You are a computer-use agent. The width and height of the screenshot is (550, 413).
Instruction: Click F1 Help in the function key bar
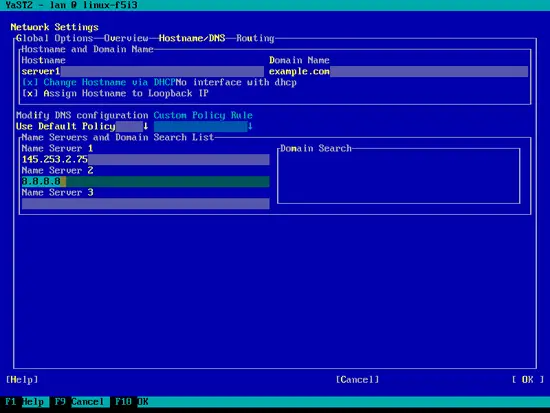pos(25,402)
